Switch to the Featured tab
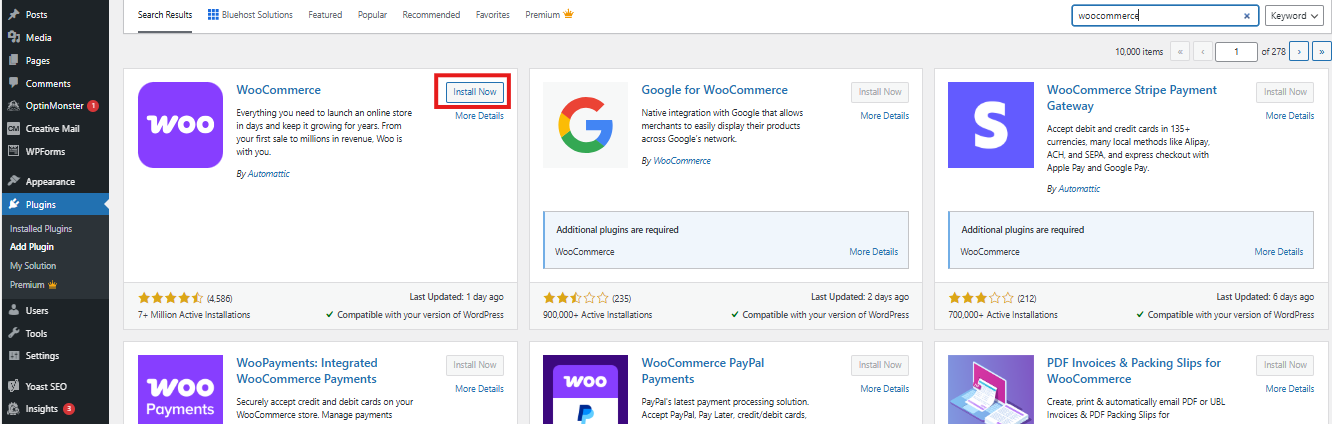The image size is (1332, 424). pos(325,15)
